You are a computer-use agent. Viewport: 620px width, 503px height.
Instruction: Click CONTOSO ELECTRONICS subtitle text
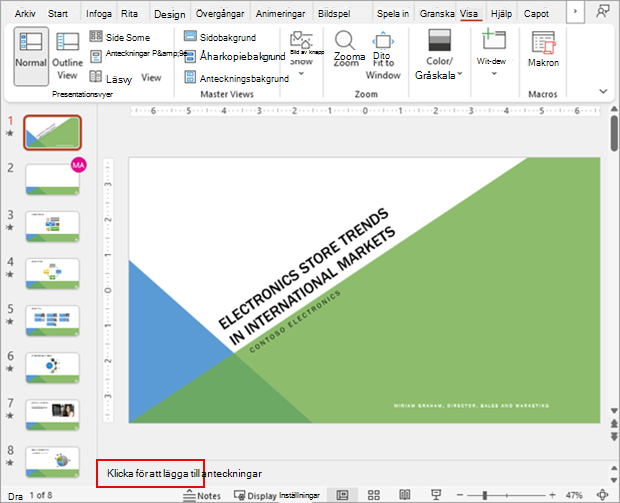click(x=295, y=321)
